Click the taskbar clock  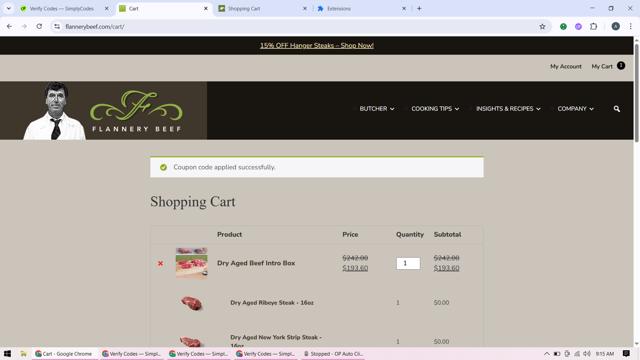[605, 353]
